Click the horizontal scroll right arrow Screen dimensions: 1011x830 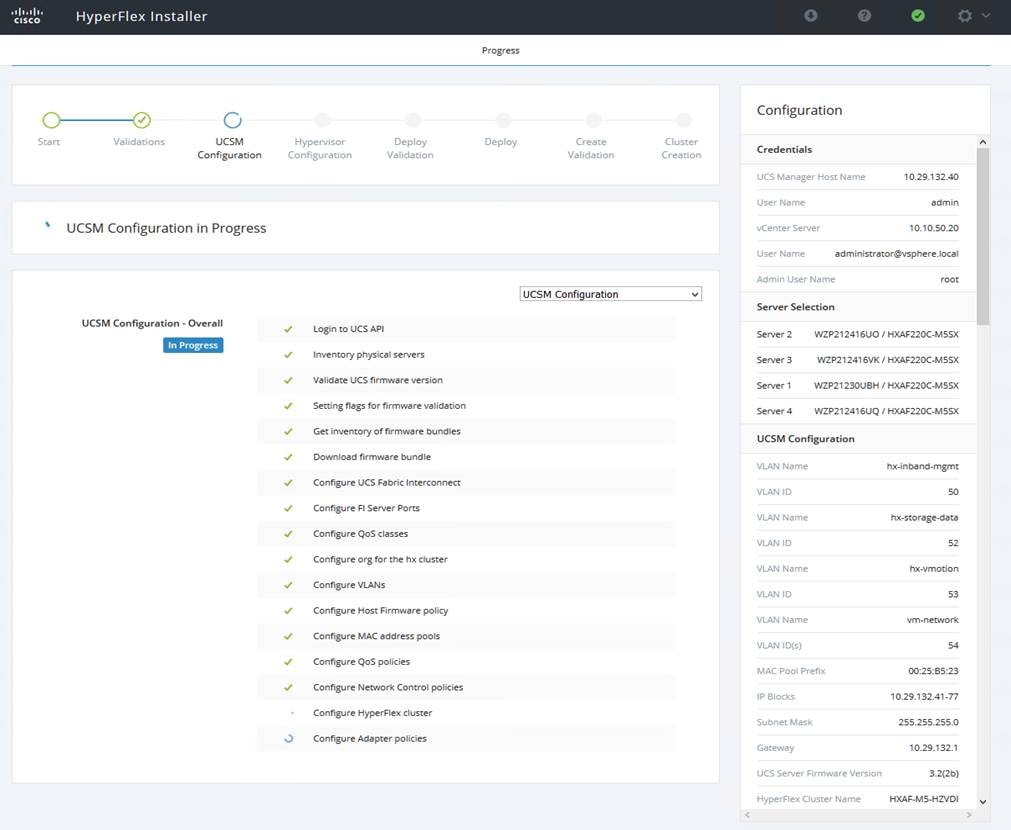click(x=968, y=815)
